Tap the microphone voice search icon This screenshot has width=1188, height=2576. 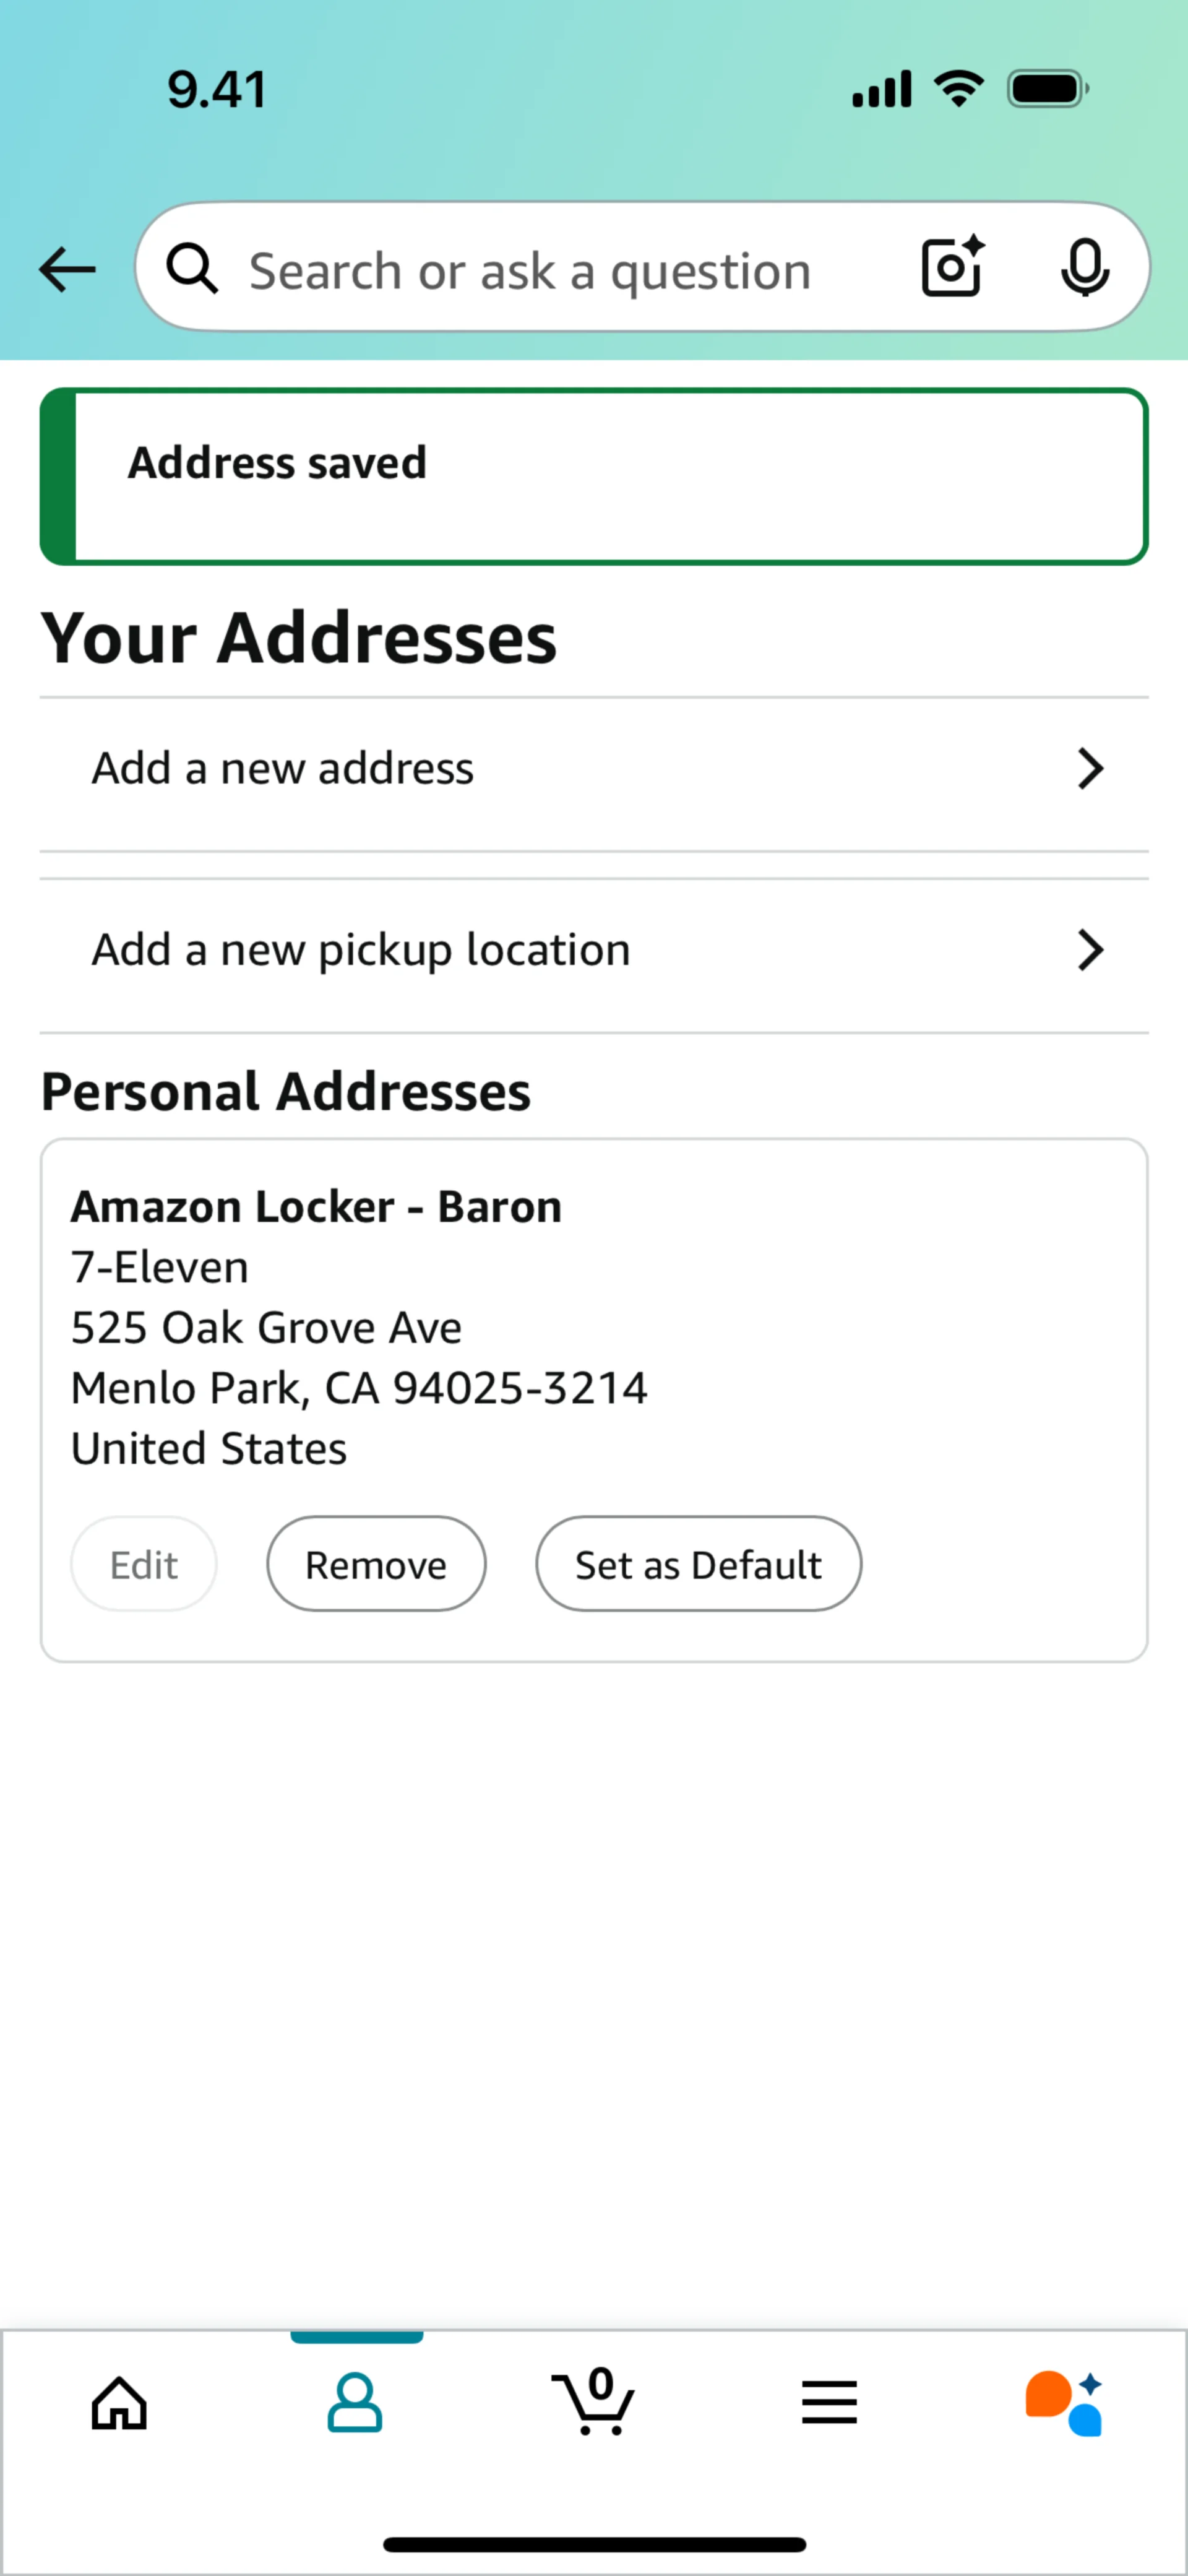pyautogui.click(x=1084, y=267)
